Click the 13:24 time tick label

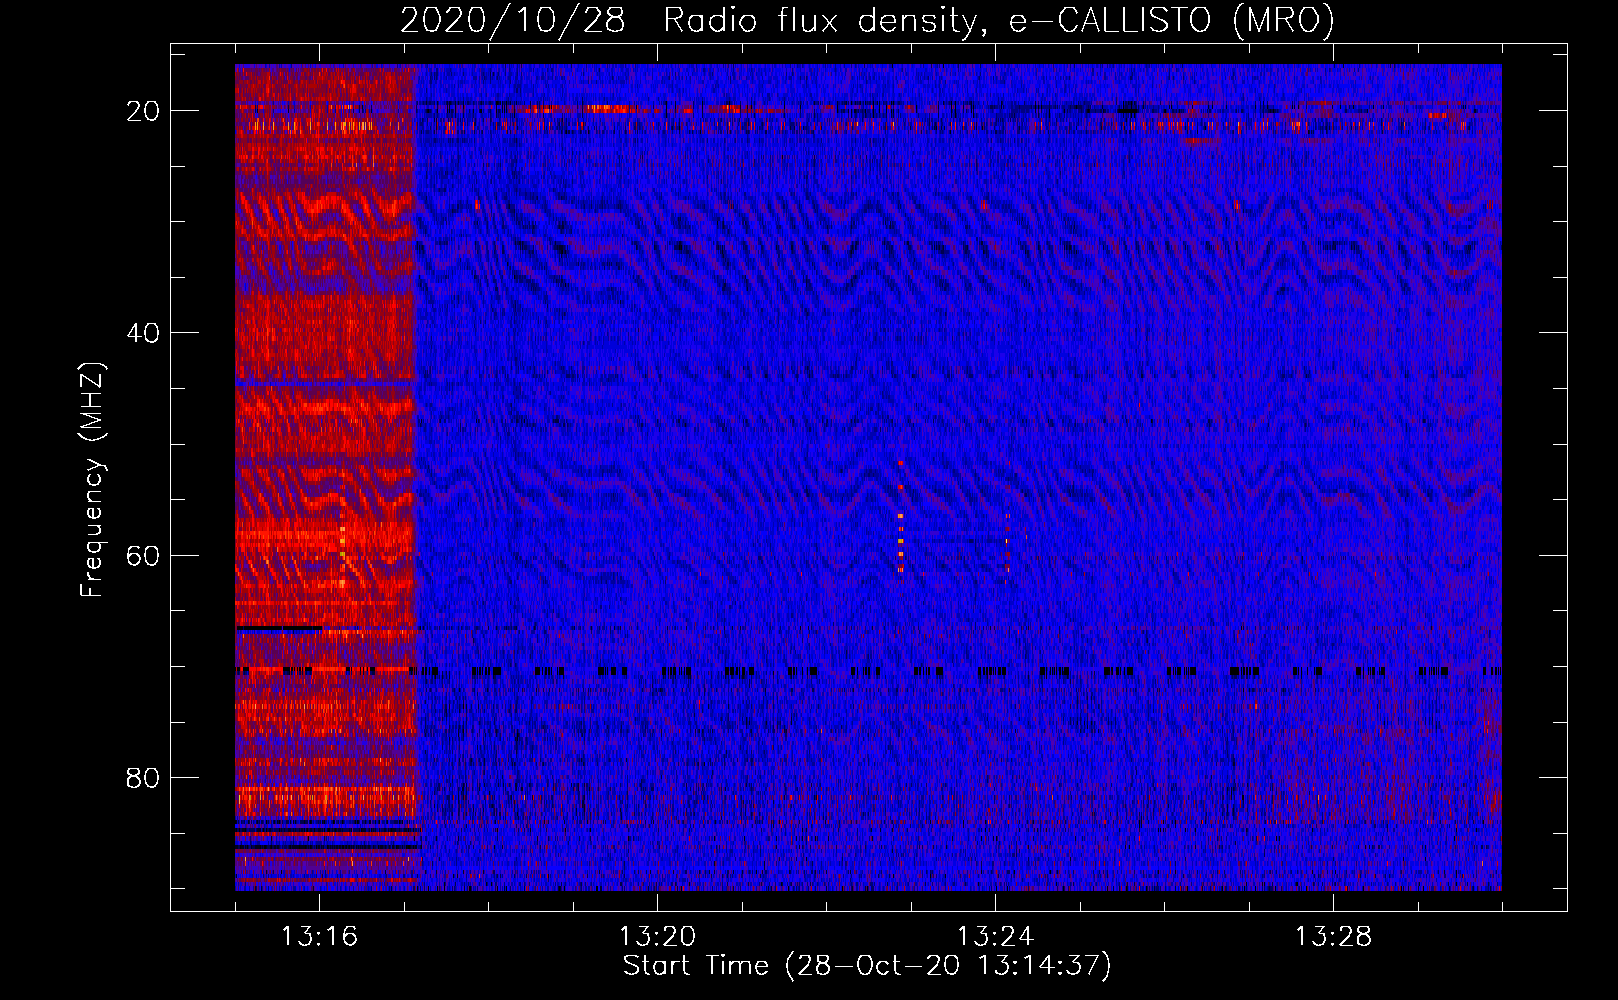pos(995,937)
